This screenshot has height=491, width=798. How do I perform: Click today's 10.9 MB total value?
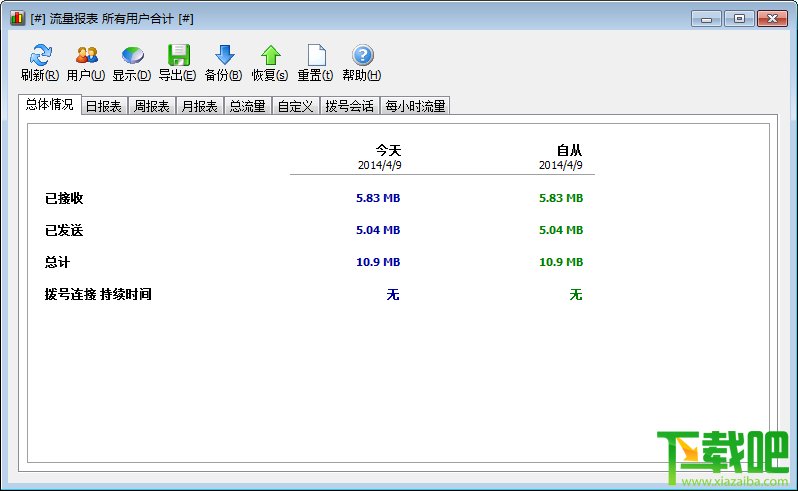[378, 262]
